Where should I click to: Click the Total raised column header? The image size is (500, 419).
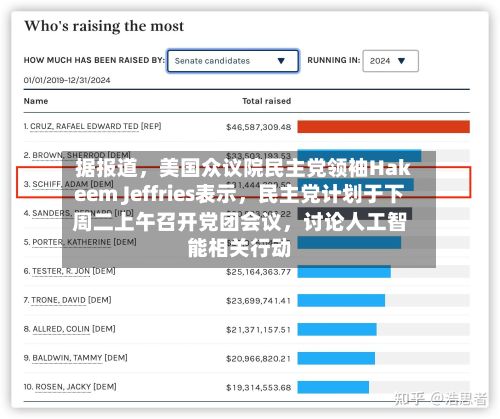(267, 101)
